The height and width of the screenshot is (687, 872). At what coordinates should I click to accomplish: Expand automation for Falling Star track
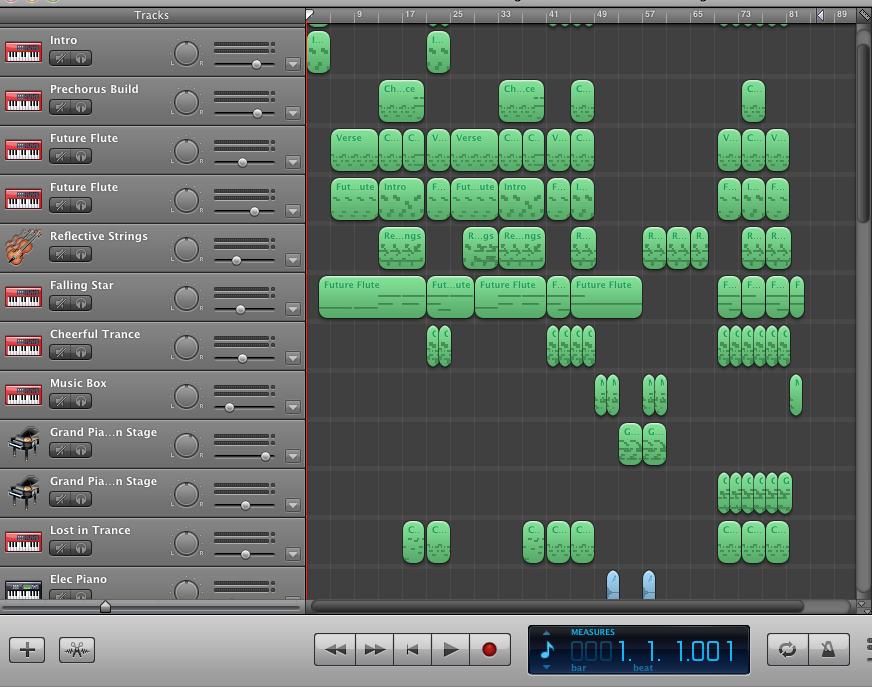pos(293,309)
